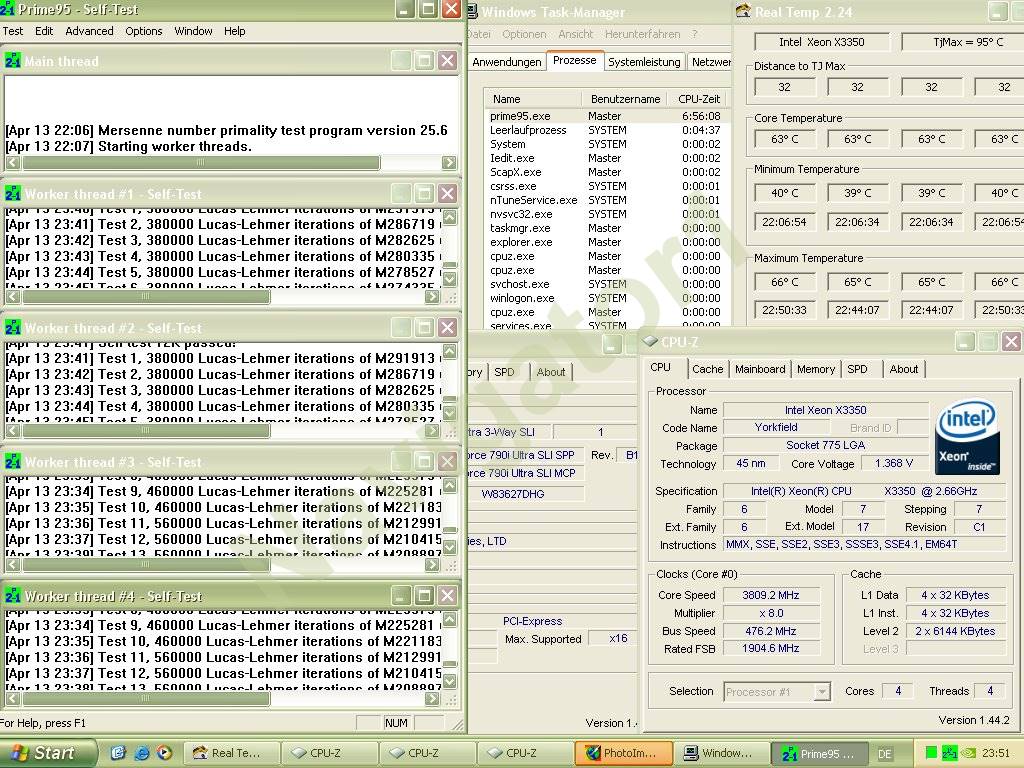Sort processes by the CPU-Zeit column
The width and height of the screenshot is (1024, 768).
point(699,99)
